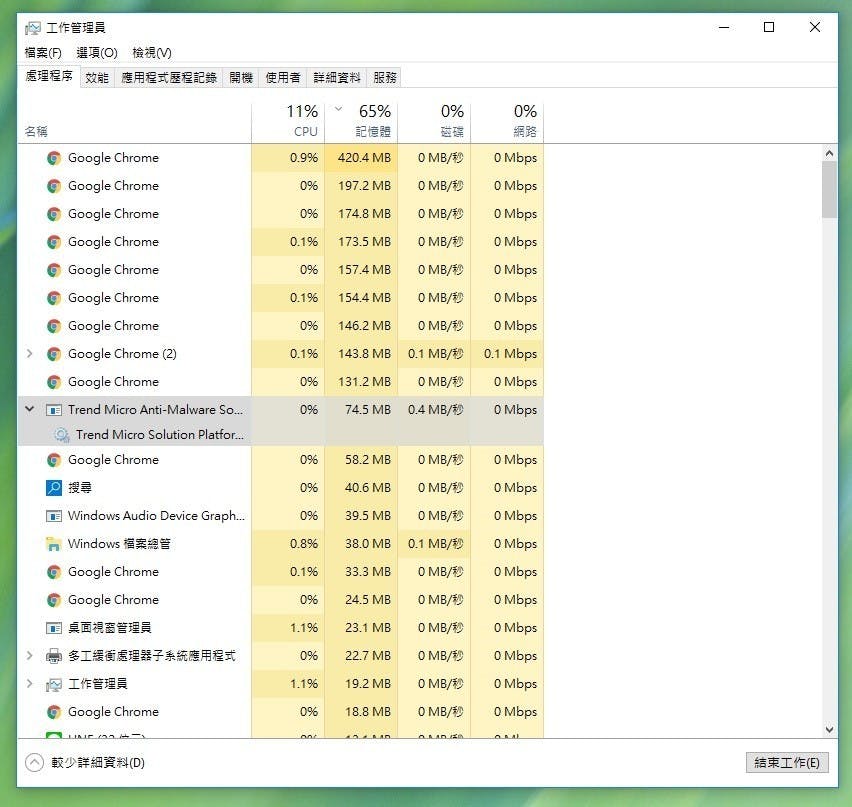This screenshot has width=852, height=807.
Task: Select the '420.4 MB' memory cell
Action: (x=361, y=158)
